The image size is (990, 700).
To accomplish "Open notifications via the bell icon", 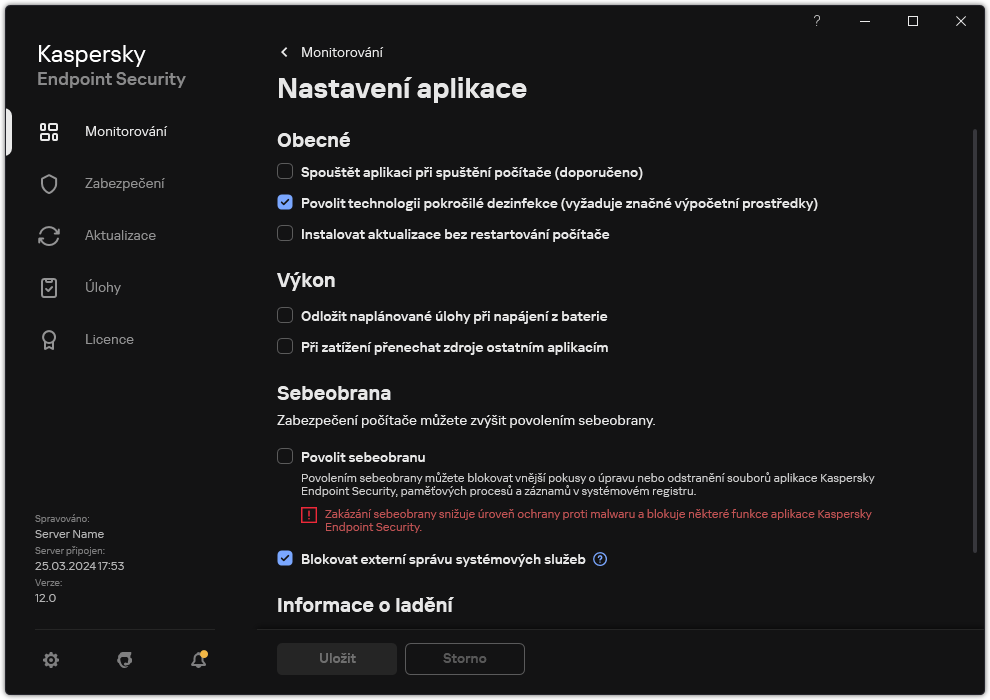I will click(198, 660).
